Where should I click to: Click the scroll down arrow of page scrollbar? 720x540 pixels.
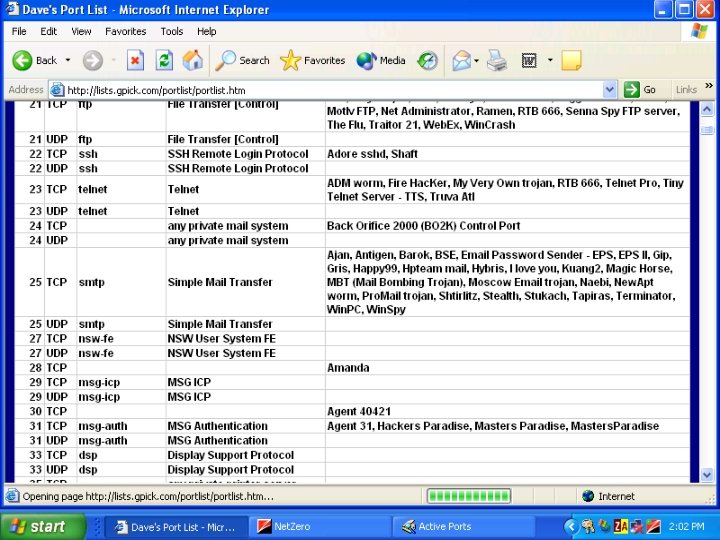click(x=707, y=474)
